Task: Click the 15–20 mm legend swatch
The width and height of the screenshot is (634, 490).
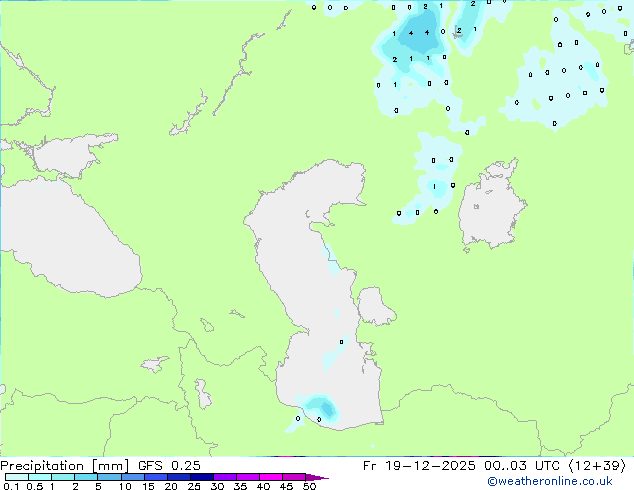Action: [x=156, y=477]
